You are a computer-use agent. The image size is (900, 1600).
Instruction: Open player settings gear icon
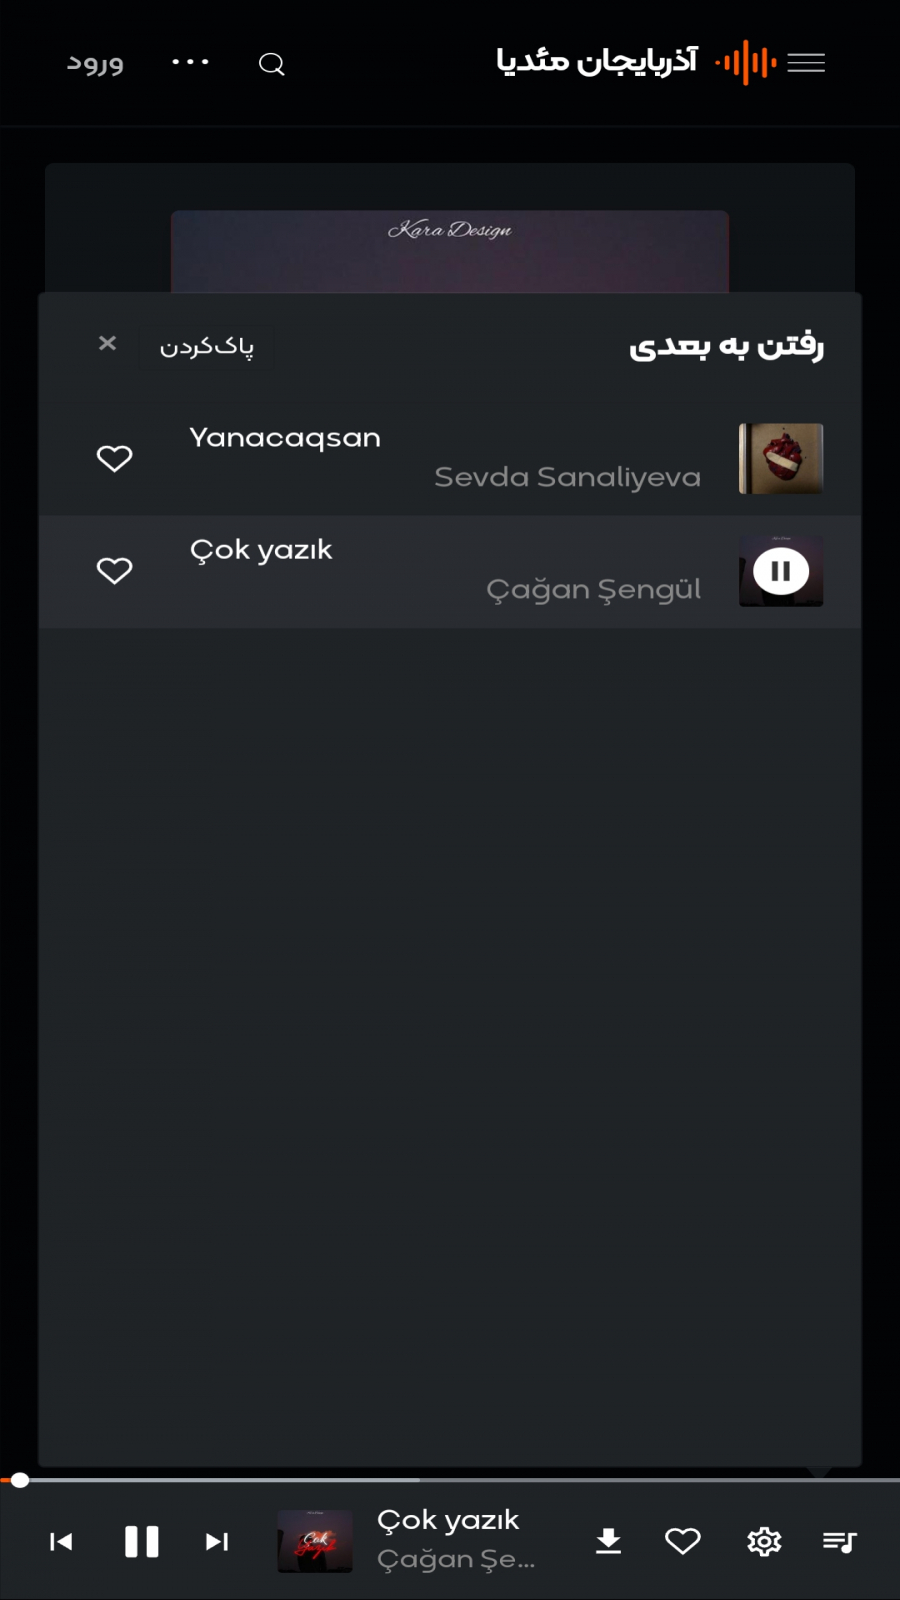pos(764,1542)
